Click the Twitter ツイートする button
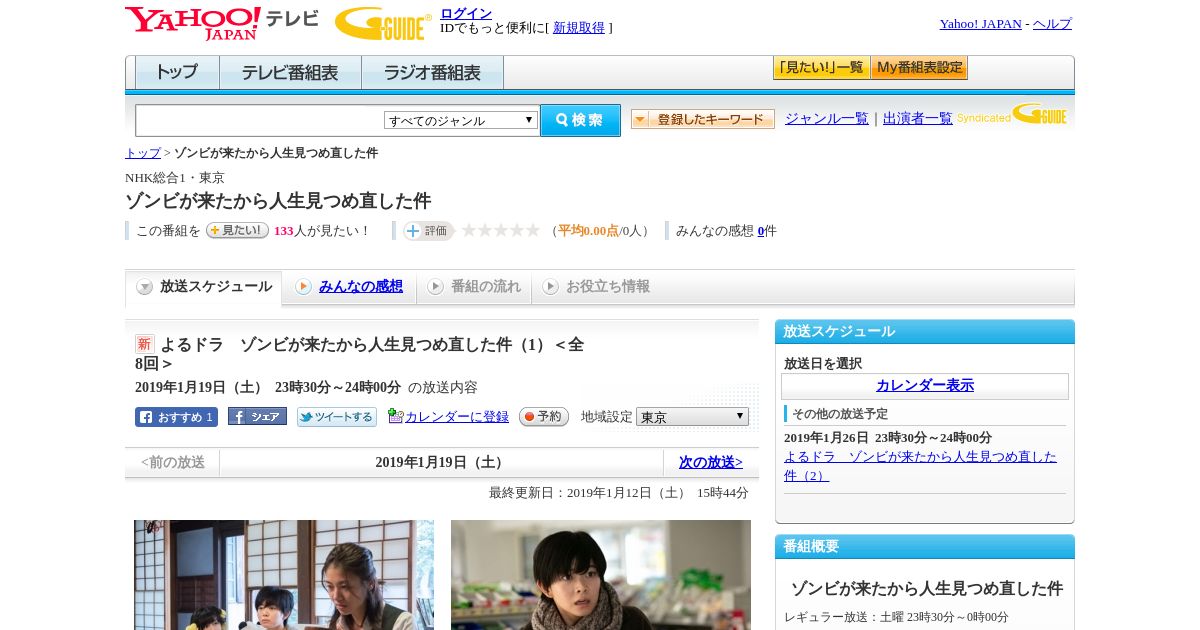Screen dimensions: 1200x630 click(x=337, y=417)
